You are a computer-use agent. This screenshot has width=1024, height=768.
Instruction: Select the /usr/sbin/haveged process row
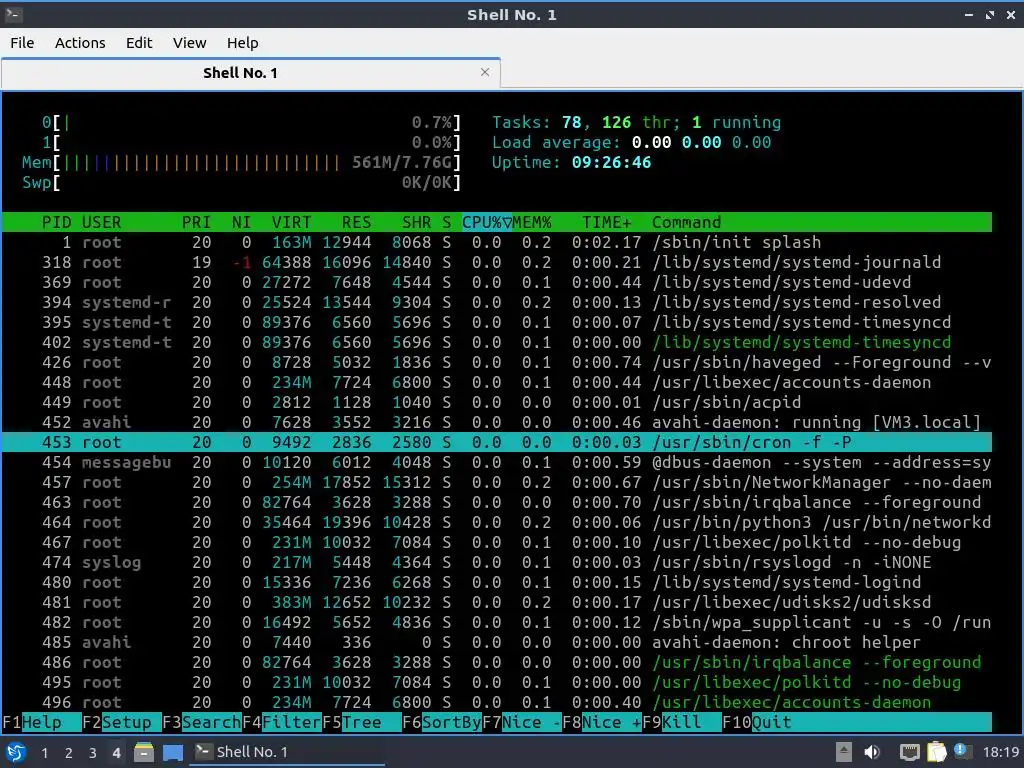pyautogui.click(x=496, y=362)
